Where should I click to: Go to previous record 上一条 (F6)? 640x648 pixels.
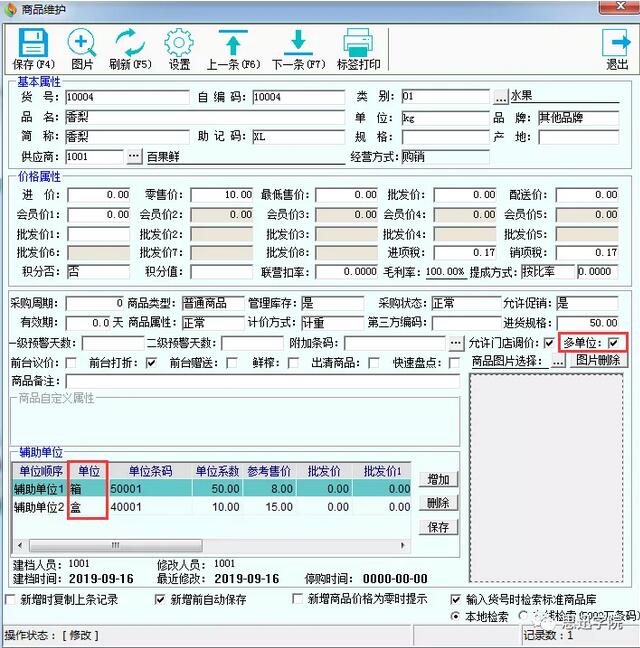[232, 44]
